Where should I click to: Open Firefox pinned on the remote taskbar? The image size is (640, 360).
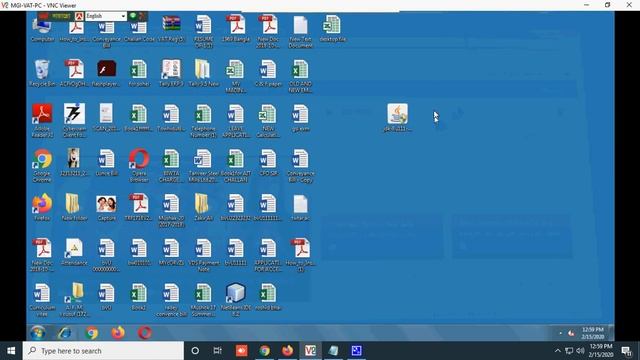[118, 333]
